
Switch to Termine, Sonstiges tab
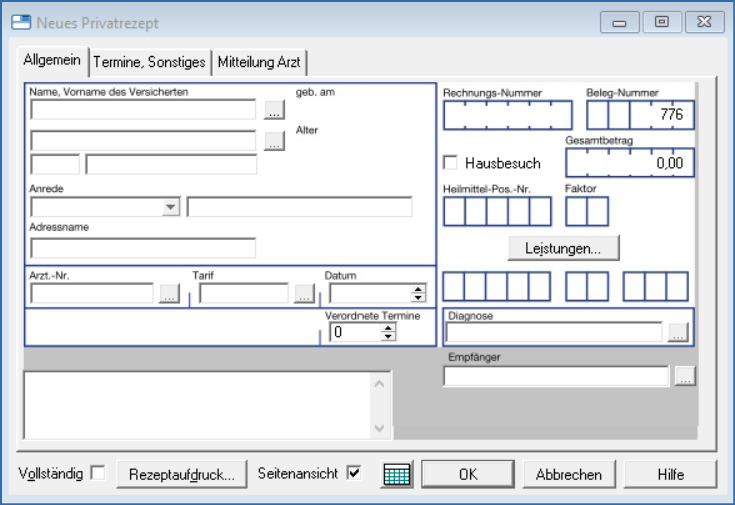point(149,62)
